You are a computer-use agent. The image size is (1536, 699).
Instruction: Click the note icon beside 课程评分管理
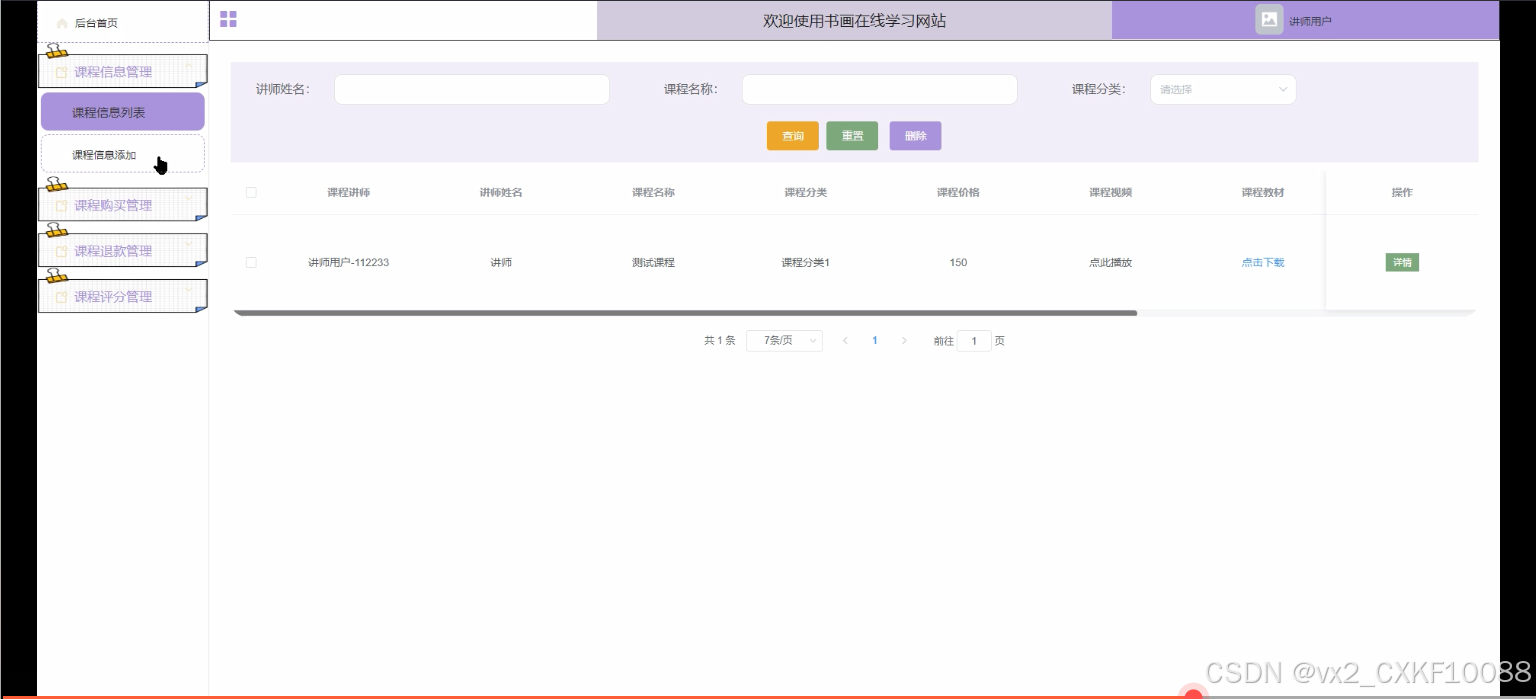coord(62,297)
